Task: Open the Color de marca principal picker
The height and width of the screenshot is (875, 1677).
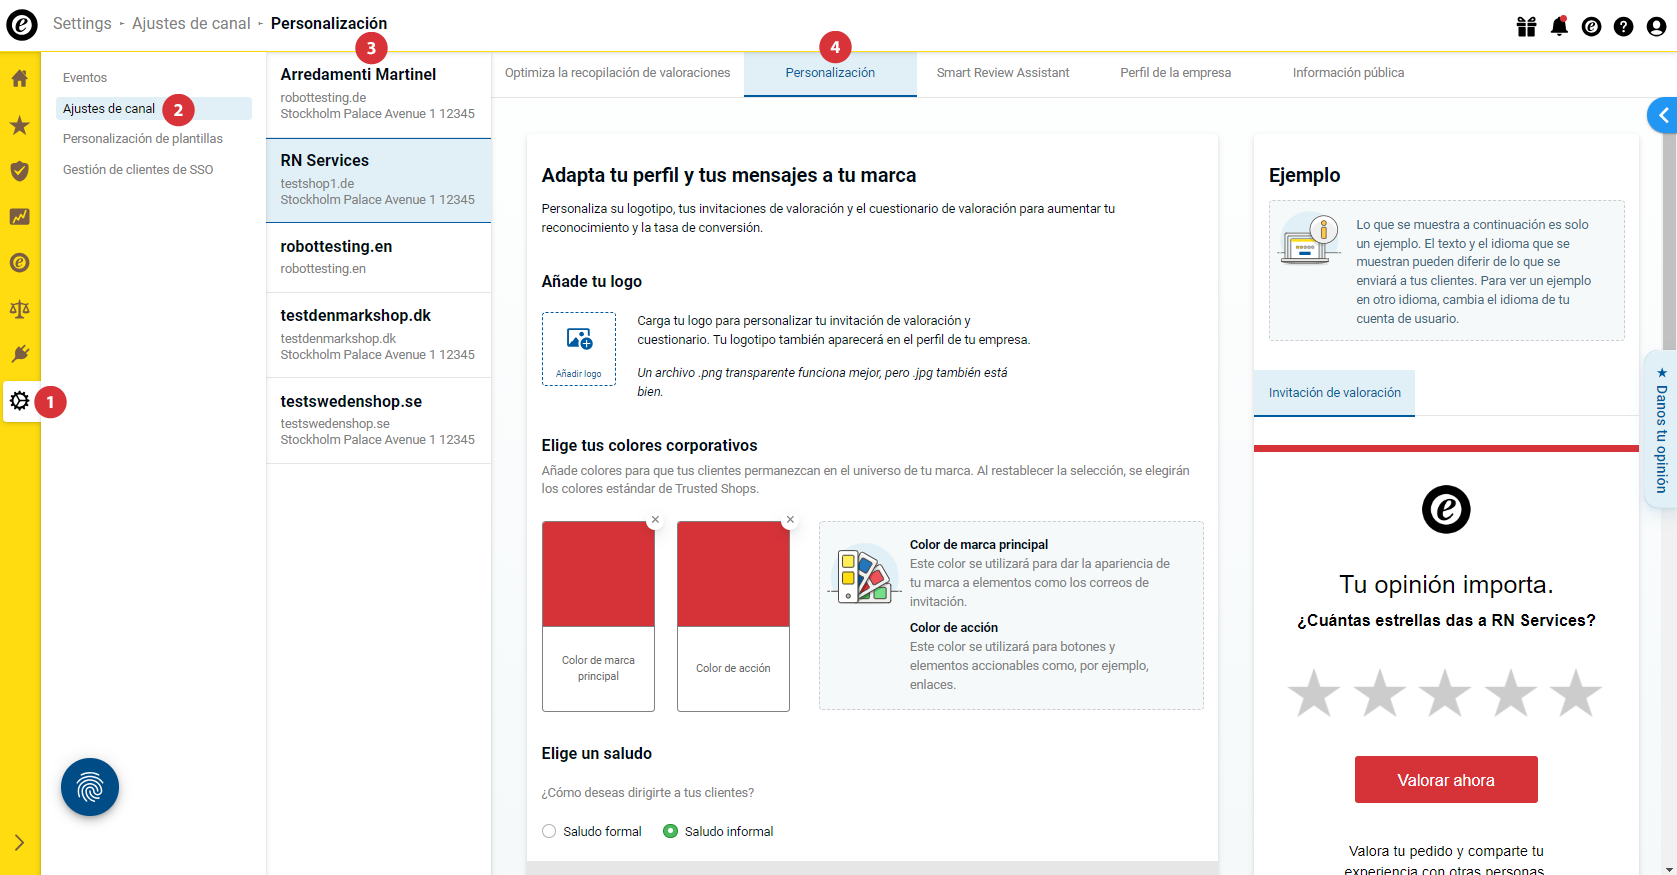Action: point(598,616)
